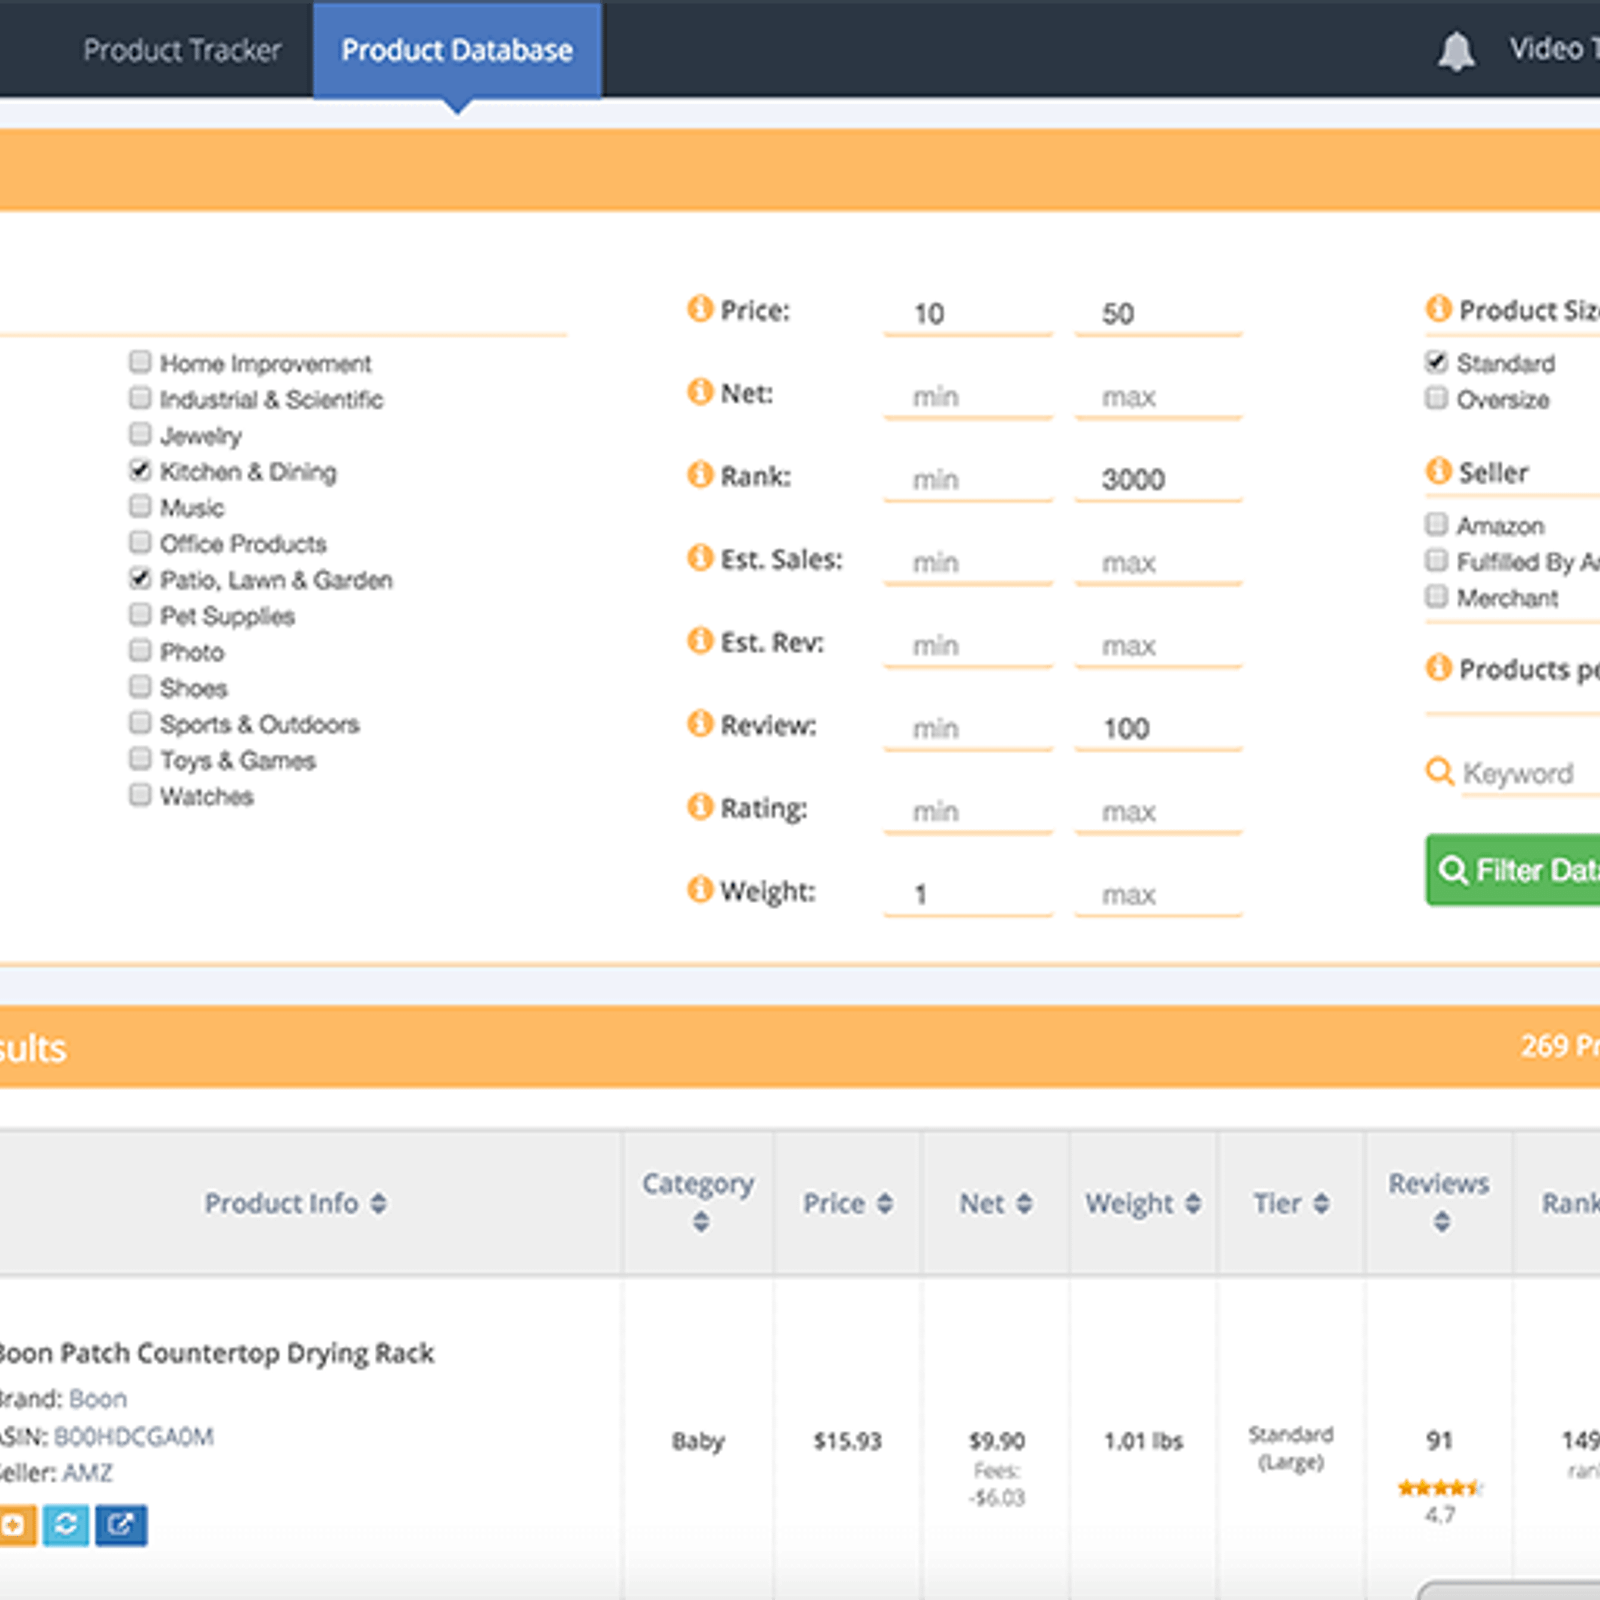Sort results by Weight column arrows
This screenshot has width=1600, height=1600.
[x=1192, y=1203]
